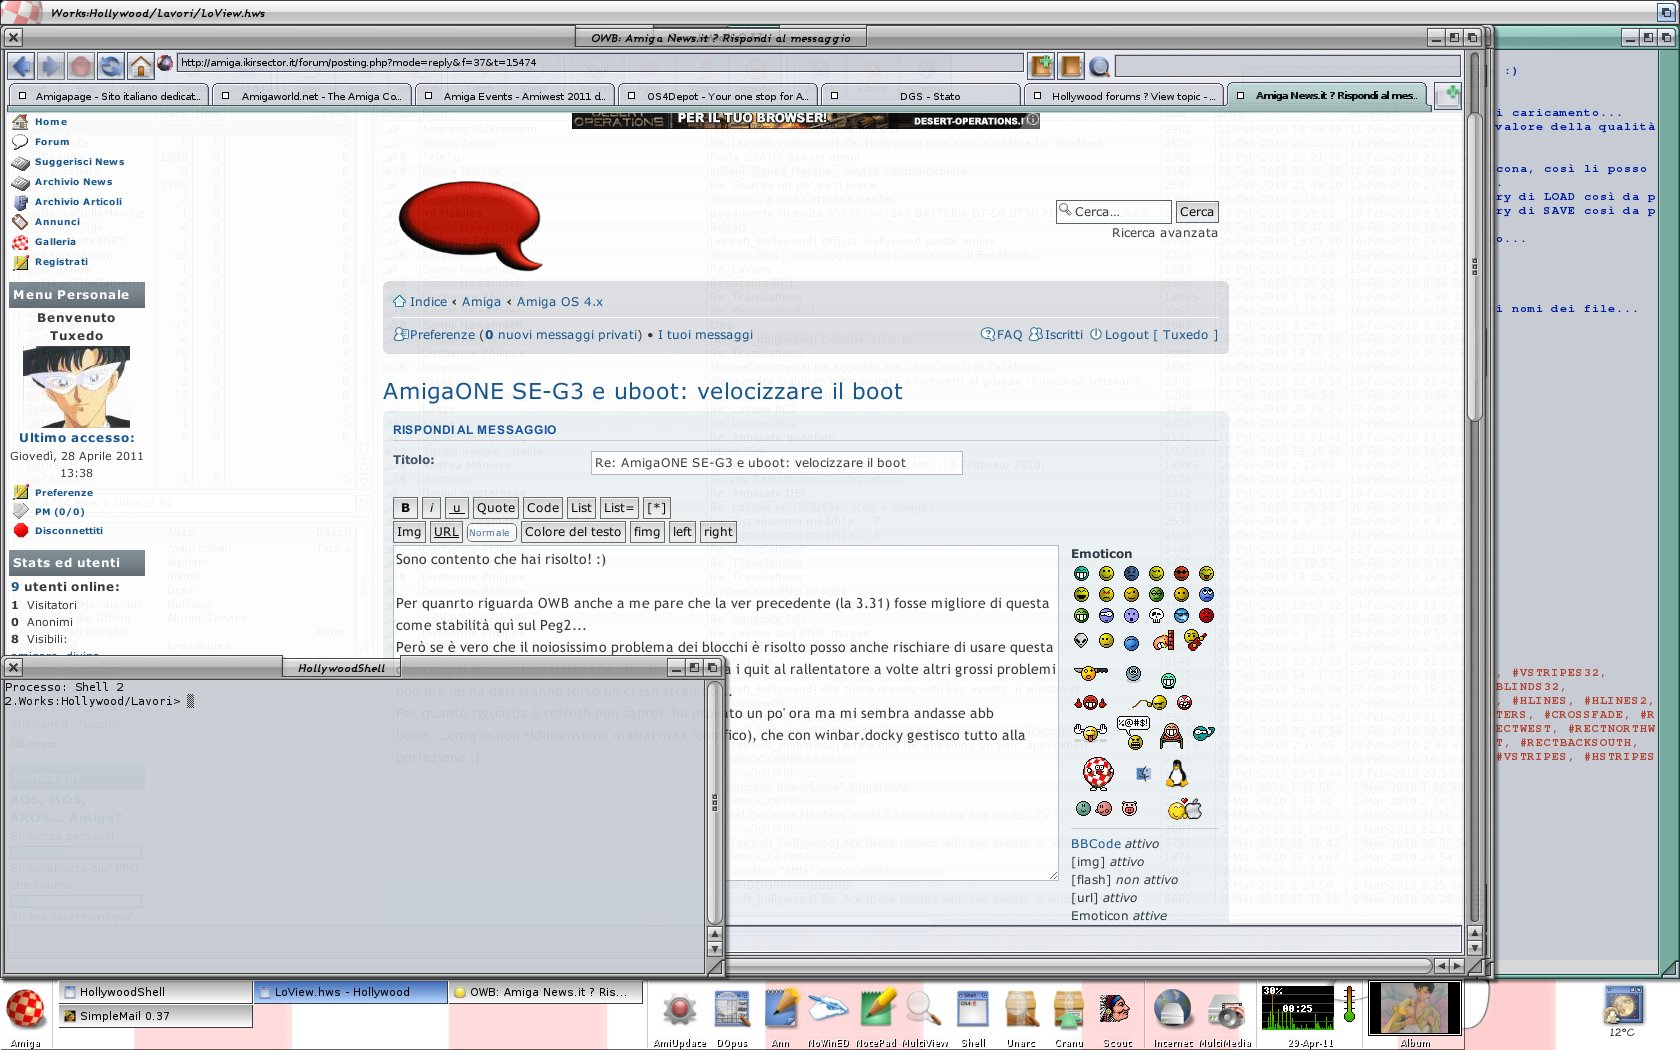Insert the Amiga boing ball emoticon
The image size is (1680, 1050).
click(x=1097, y=773)
